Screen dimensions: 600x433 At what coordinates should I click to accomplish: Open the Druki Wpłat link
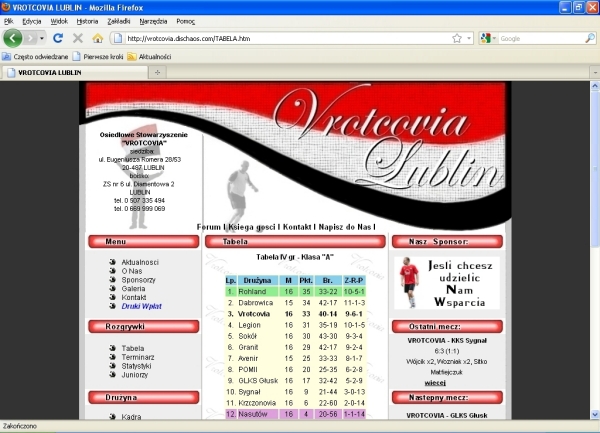click(142, 306)
